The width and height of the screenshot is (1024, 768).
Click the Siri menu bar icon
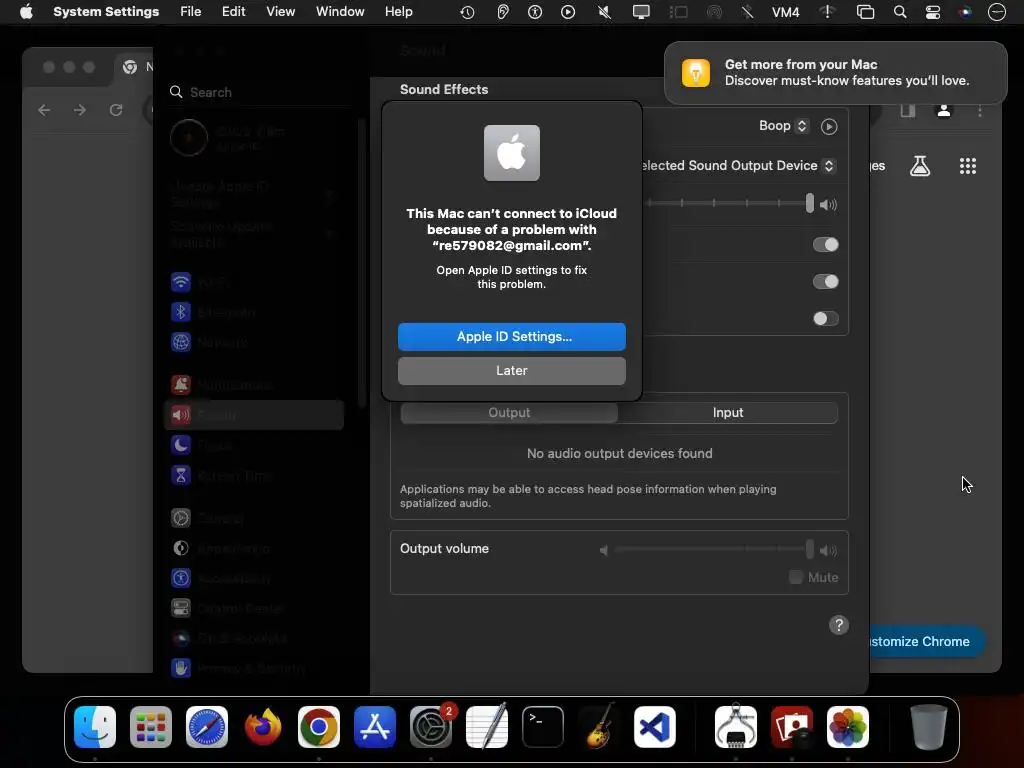965,12
